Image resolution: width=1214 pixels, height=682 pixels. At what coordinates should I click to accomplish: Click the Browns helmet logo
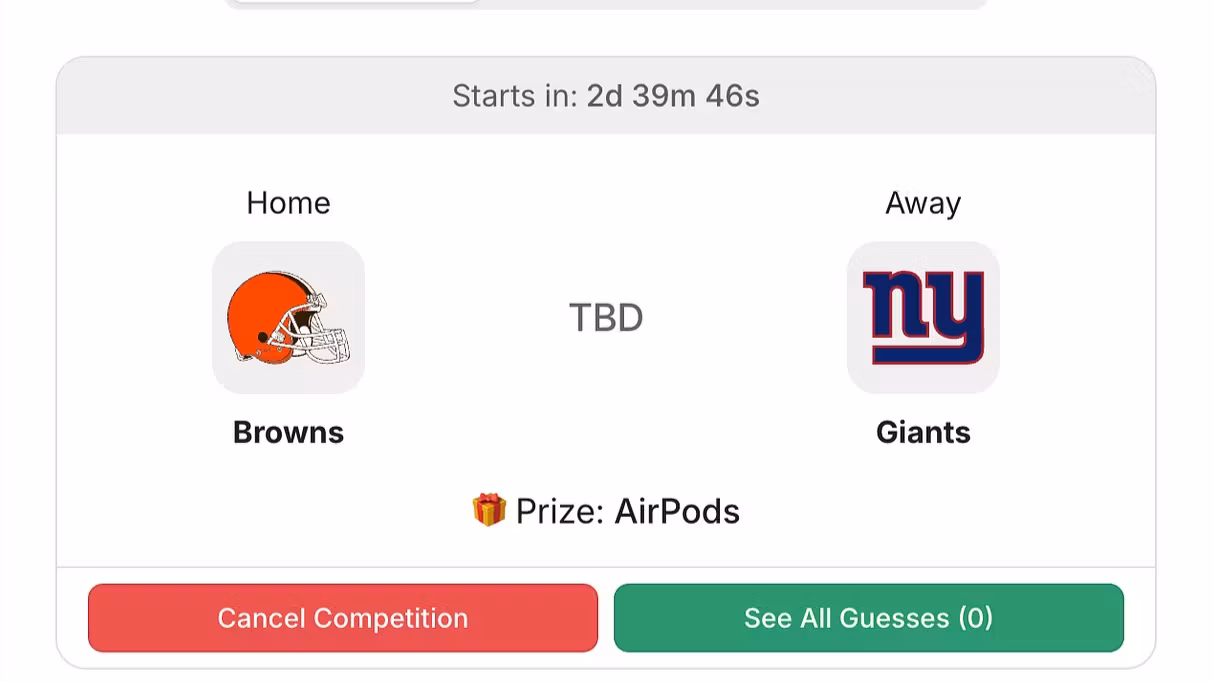coord(288,317)
